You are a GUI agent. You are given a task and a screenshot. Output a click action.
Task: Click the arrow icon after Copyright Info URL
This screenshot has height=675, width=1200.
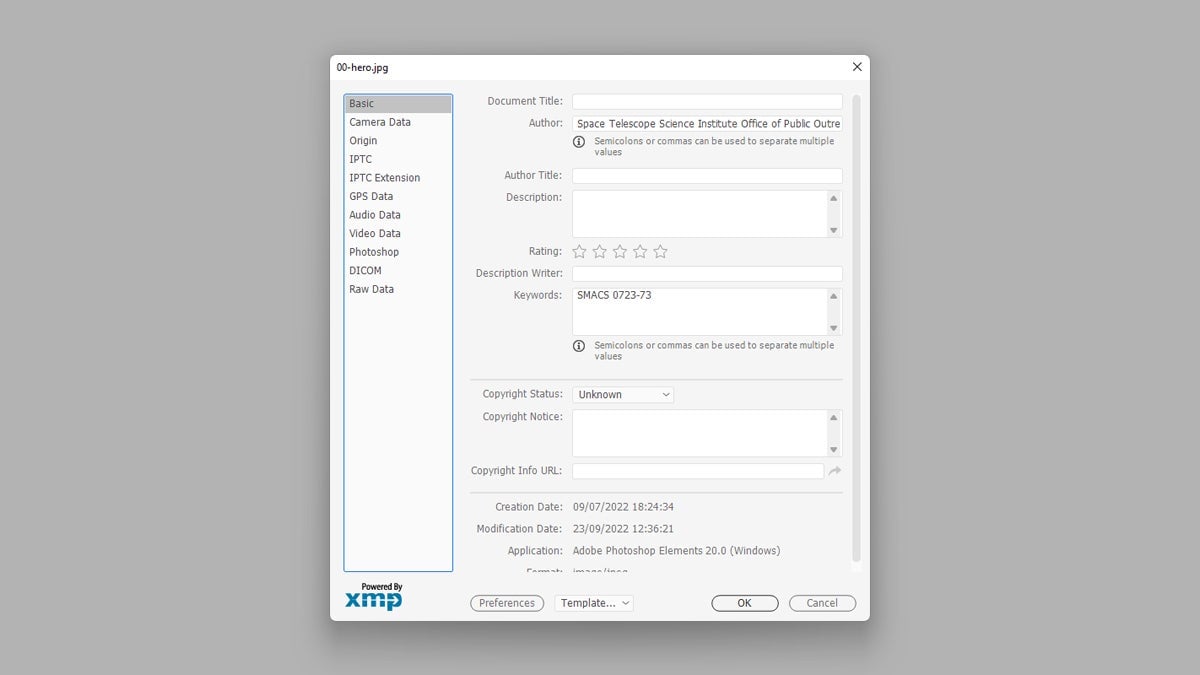pyautogui.click(x=835, y=470)
